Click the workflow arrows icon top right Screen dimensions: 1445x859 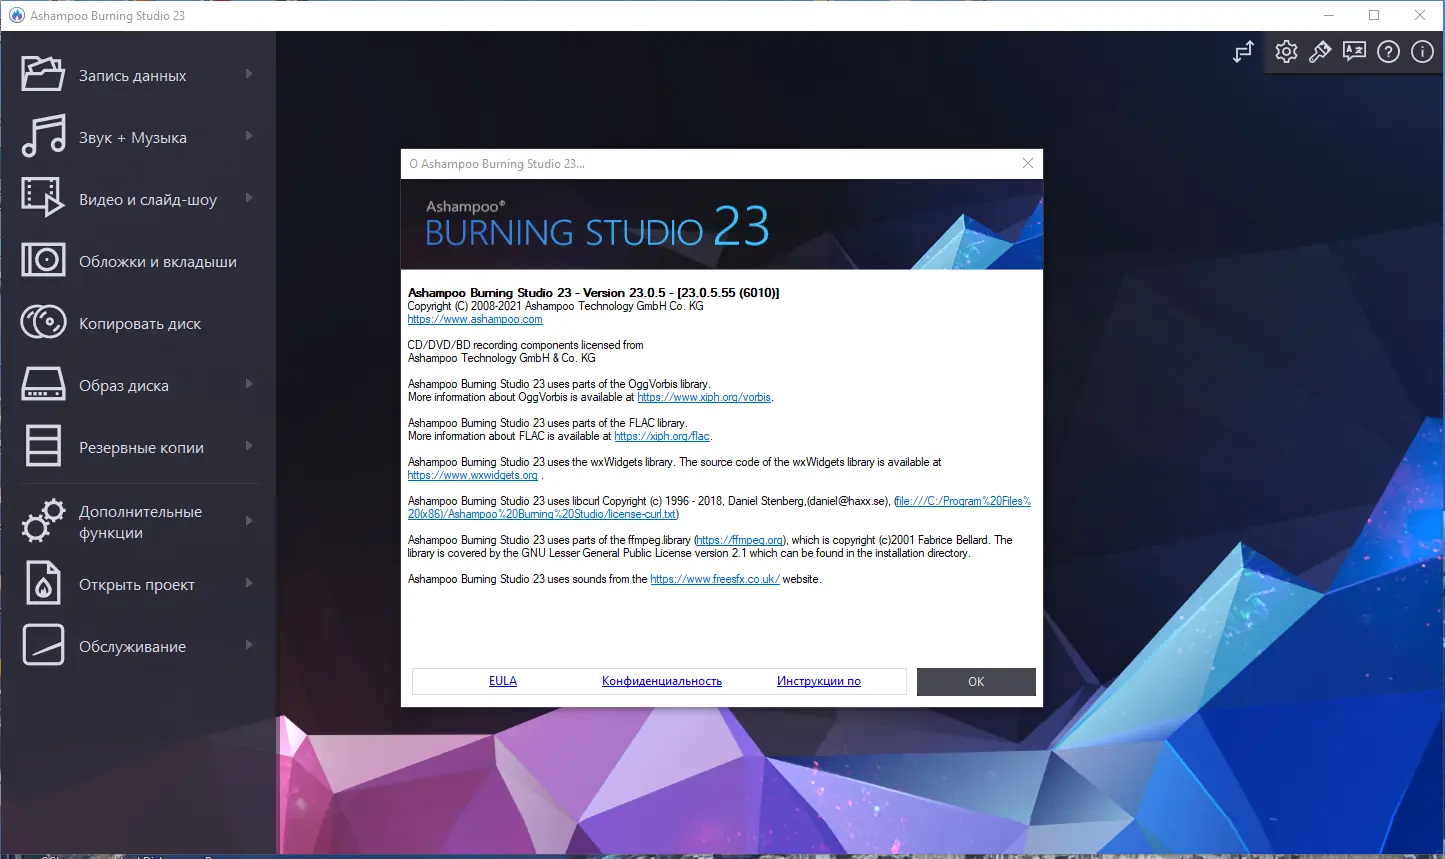[x=1242, y=51]
